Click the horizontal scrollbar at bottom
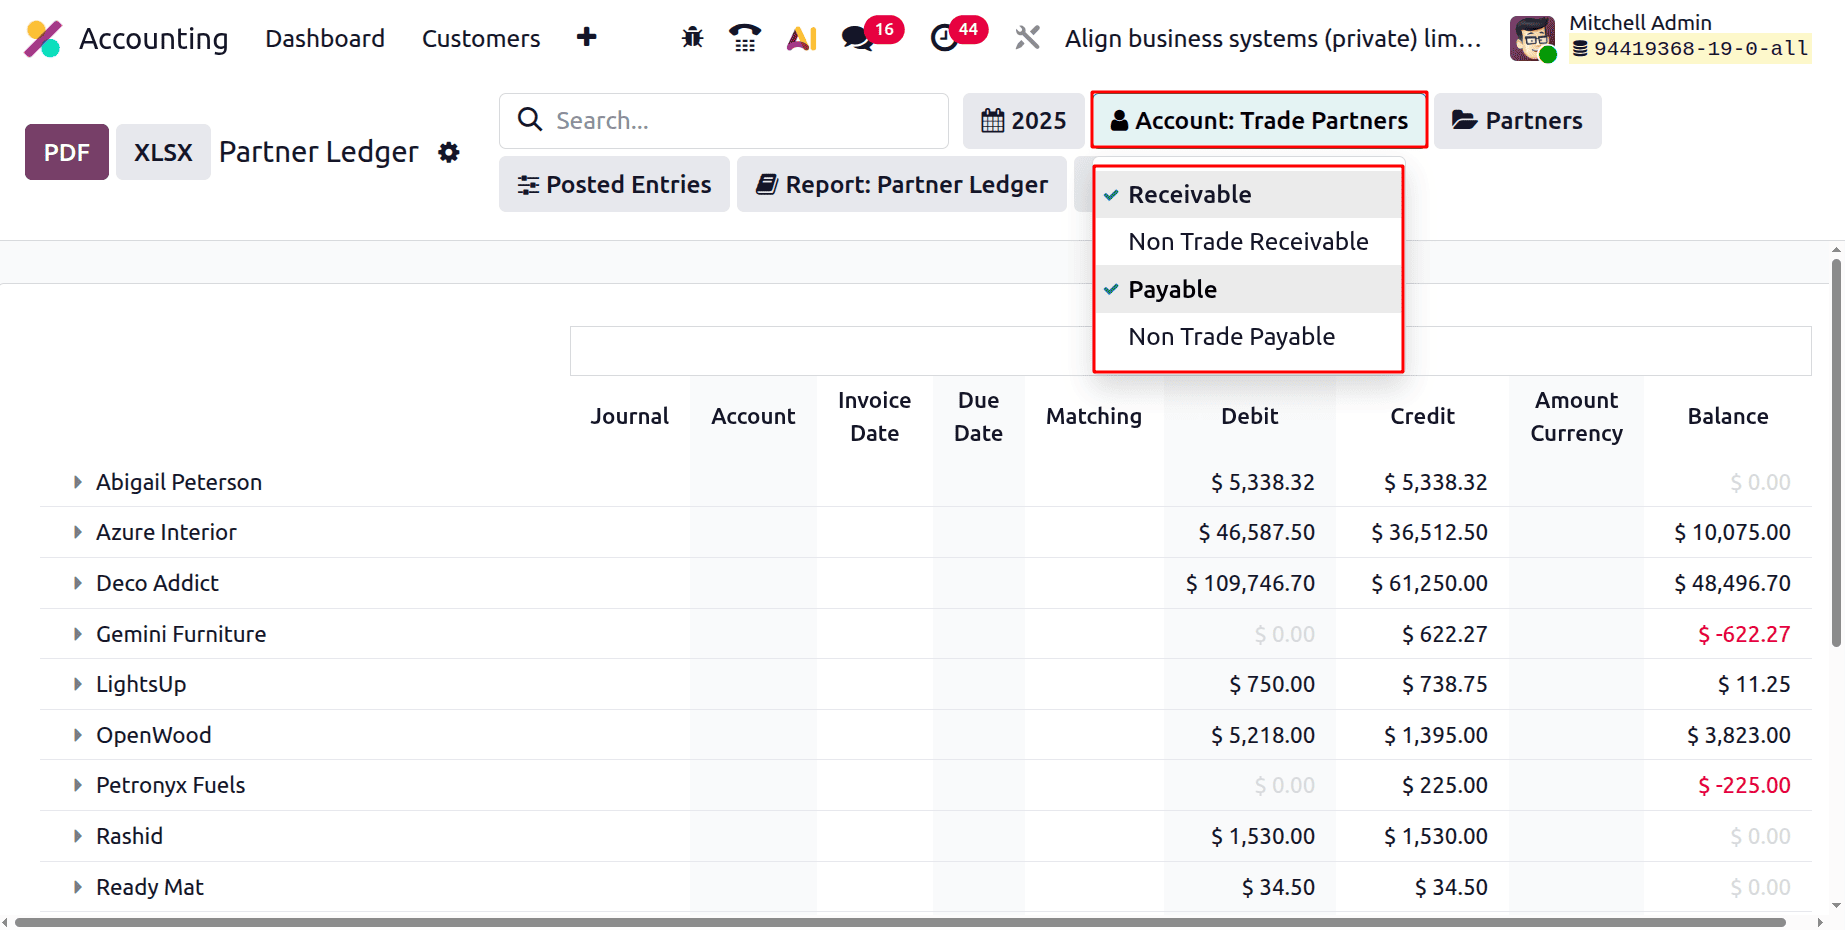The width and height of the screenshot is (1845, 930). [x=900, y=922]
